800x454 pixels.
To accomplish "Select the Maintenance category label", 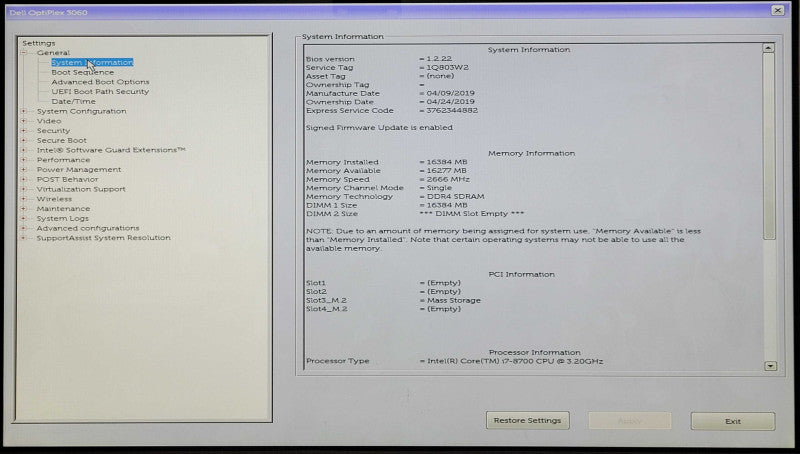I will [63, 209].
